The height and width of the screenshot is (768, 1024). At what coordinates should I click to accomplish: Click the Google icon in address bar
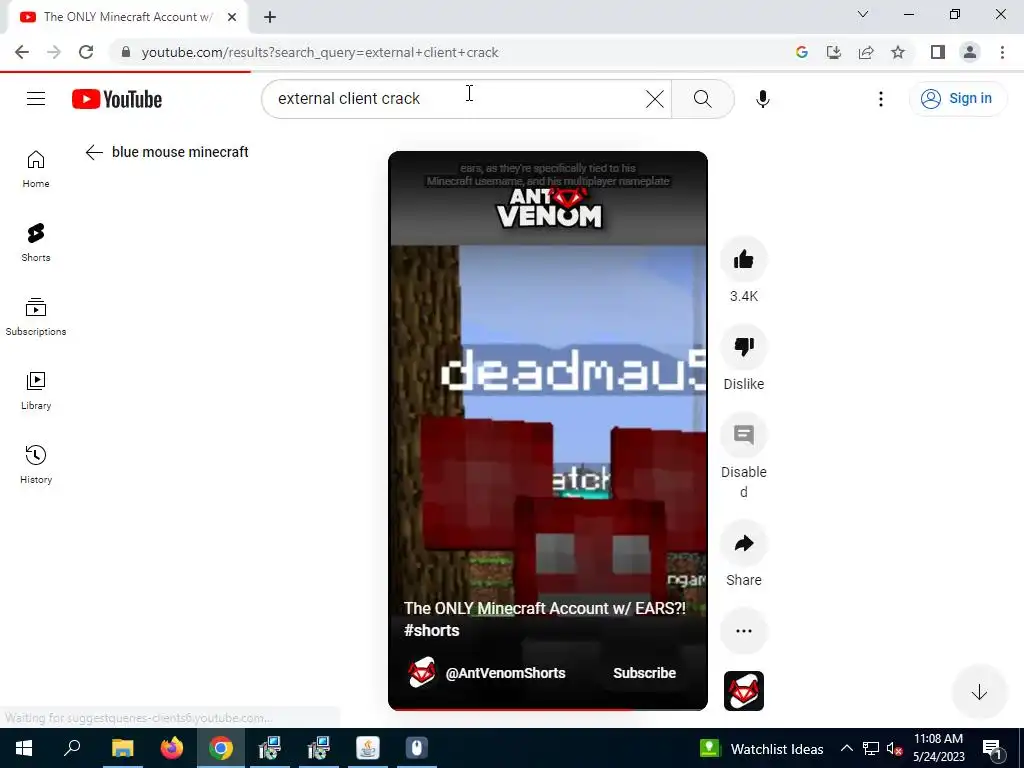click(801, 52)
